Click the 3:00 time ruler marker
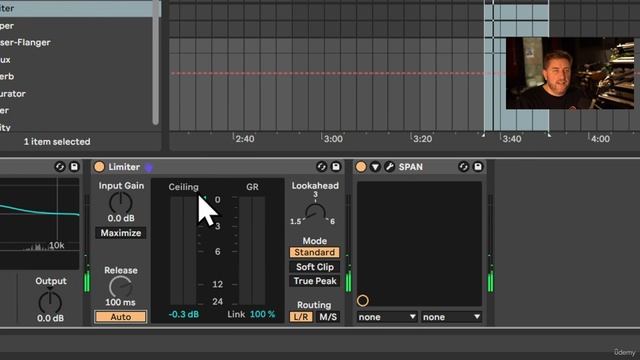The width and height of the screenshot is (640, 360). 333,139
